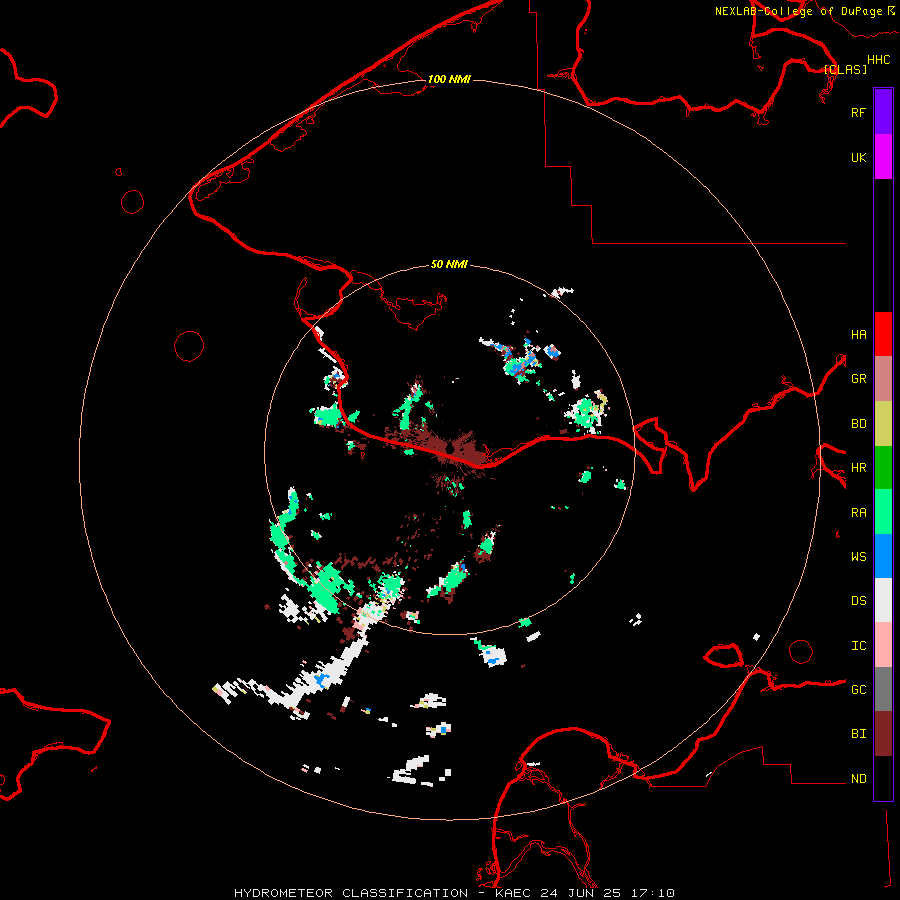Click the '[CLAS]' legend header text
Screen dimensions: 900x900
pyautogui.click(x=845, y=69)
